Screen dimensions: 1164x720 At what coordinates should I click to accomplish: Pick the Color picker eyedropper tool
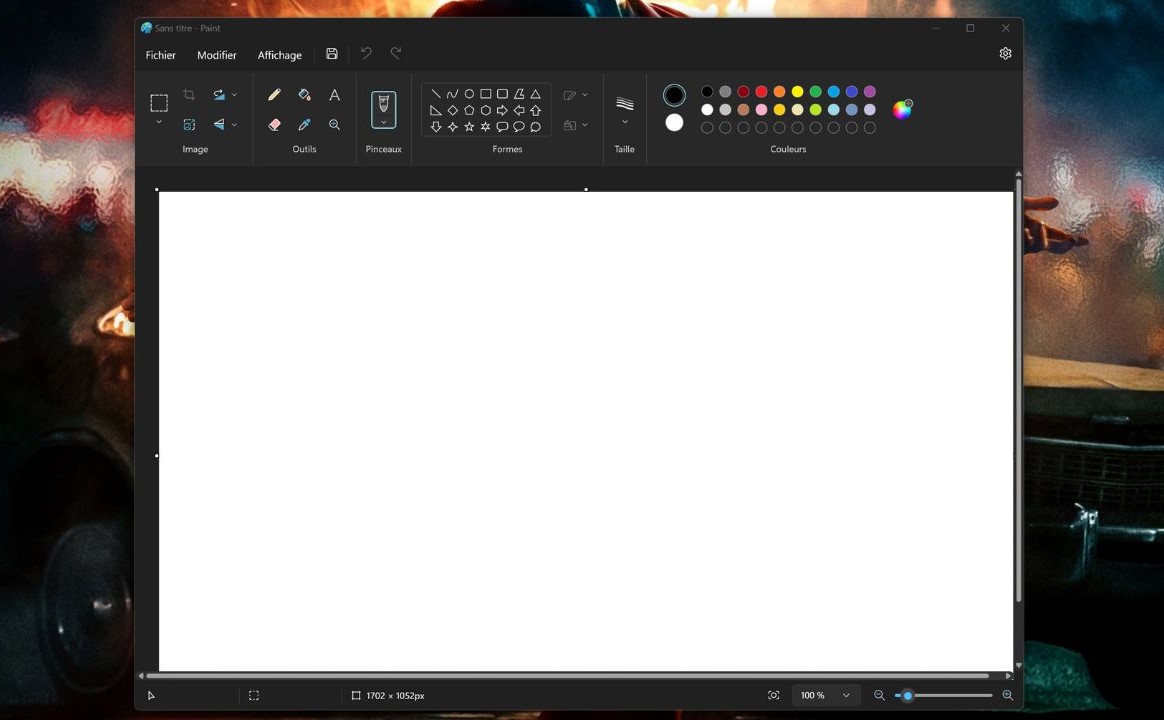[304, 125]
